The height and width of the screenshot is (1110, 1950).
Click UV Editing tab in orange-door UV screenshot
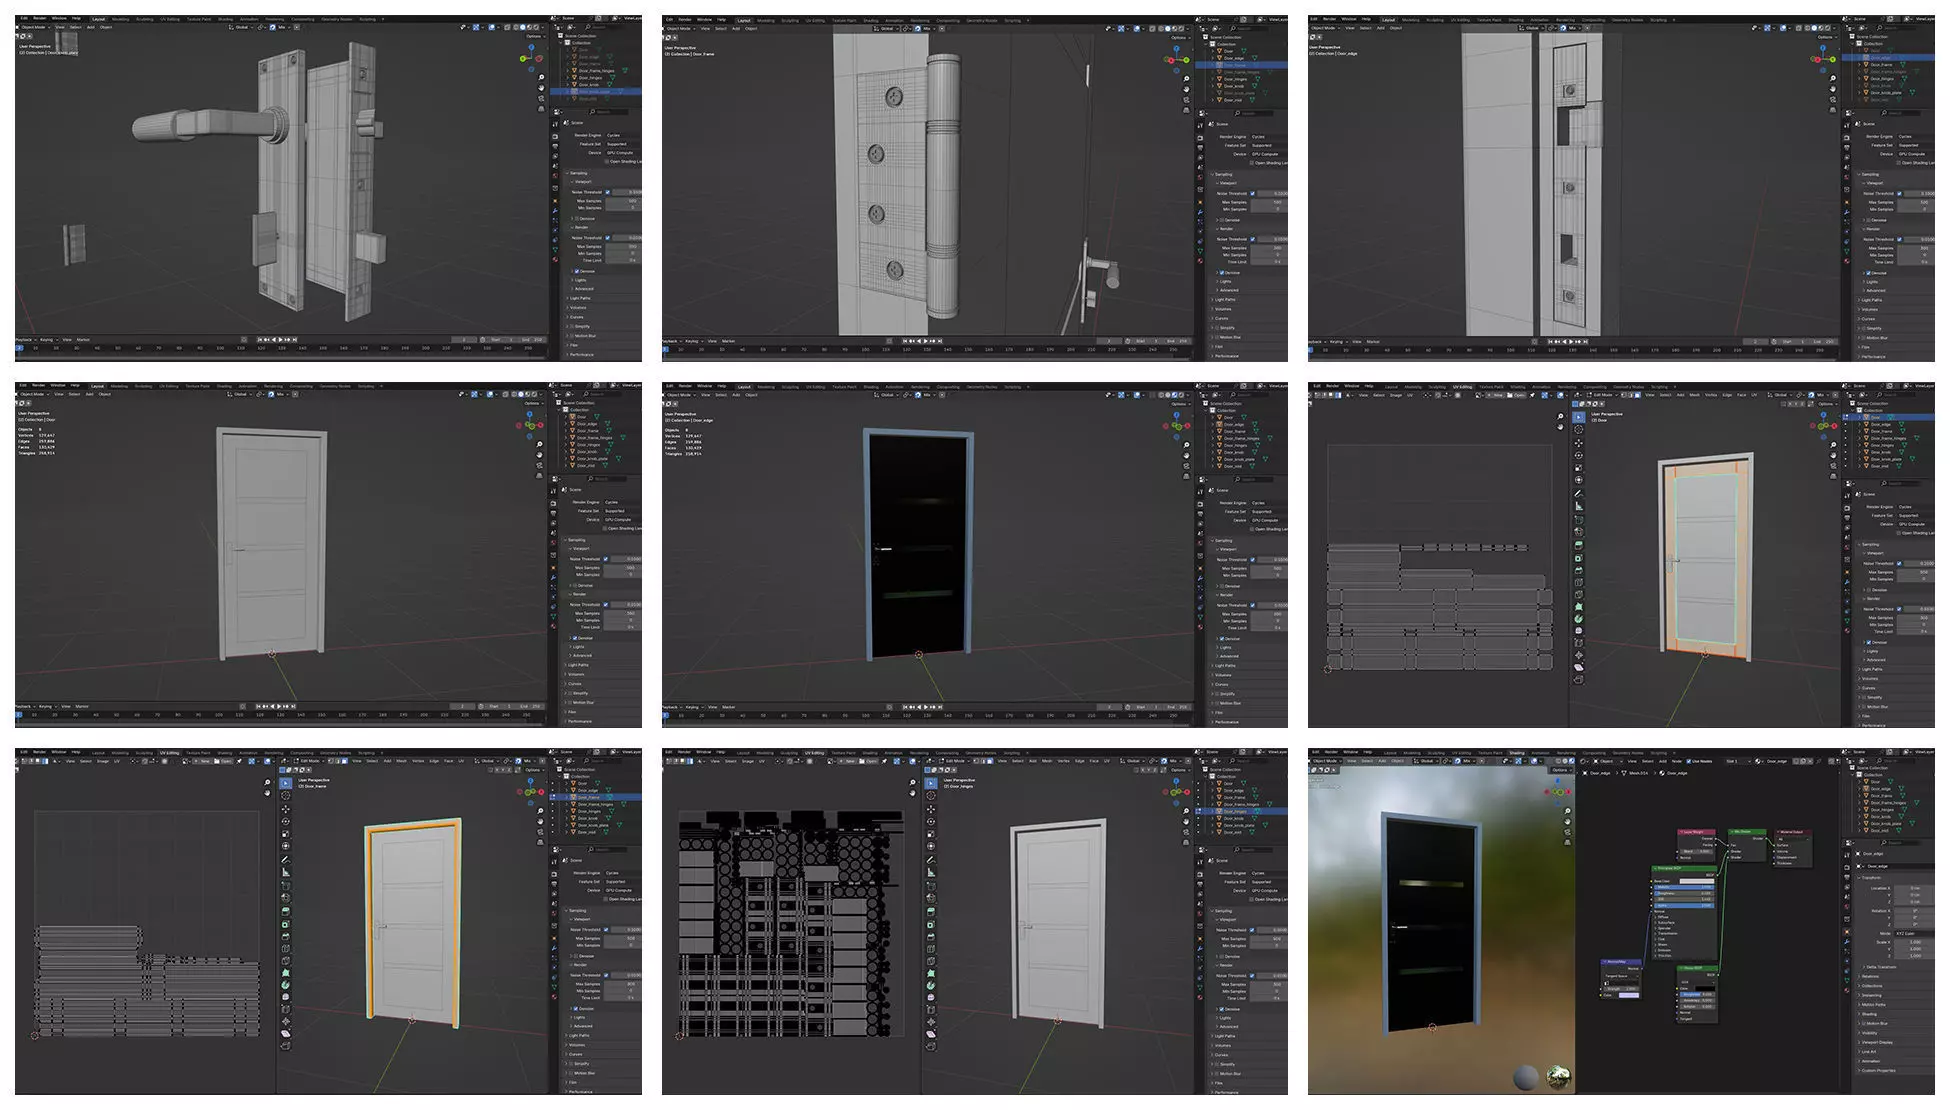click(1462, 387)
